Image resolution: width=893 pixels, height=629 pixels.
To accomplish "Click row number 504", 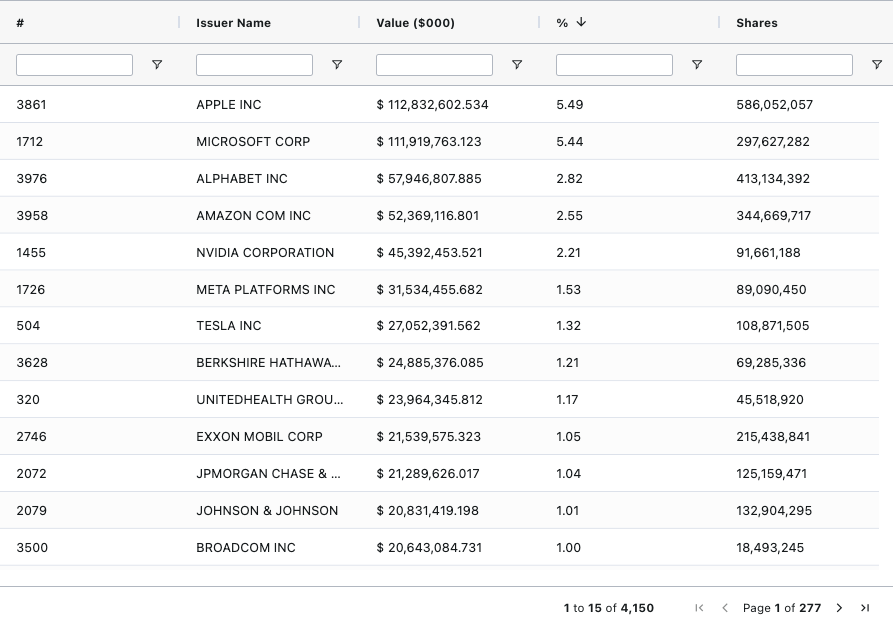I will tap(28, 326).
